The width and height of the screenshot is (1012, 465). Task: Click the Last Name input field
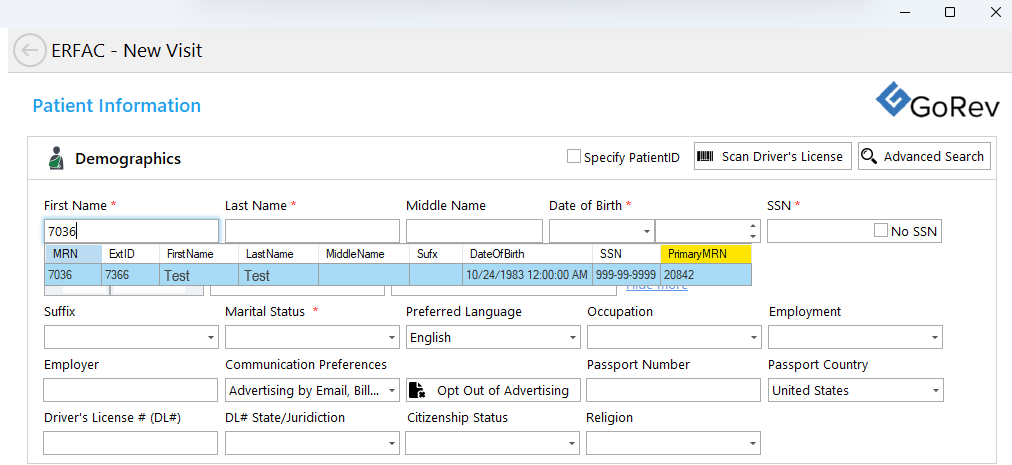[312, 231]
